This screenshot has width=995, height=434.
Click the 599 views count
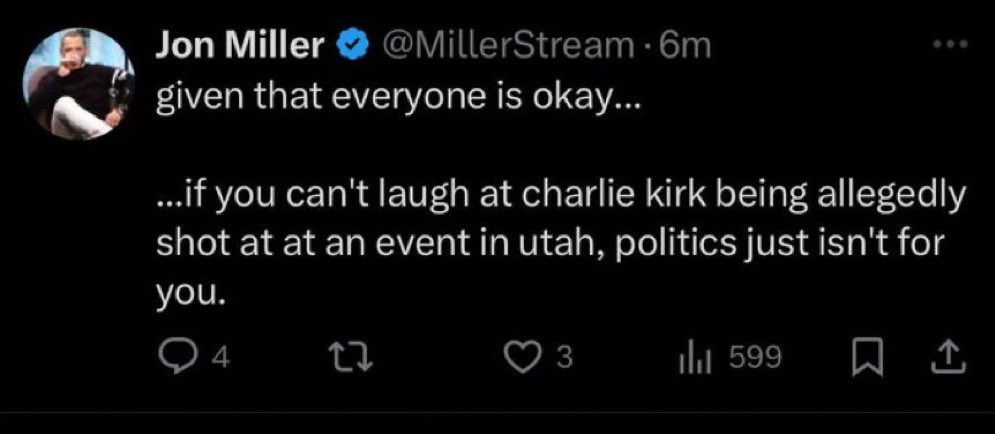coord(747,358)
